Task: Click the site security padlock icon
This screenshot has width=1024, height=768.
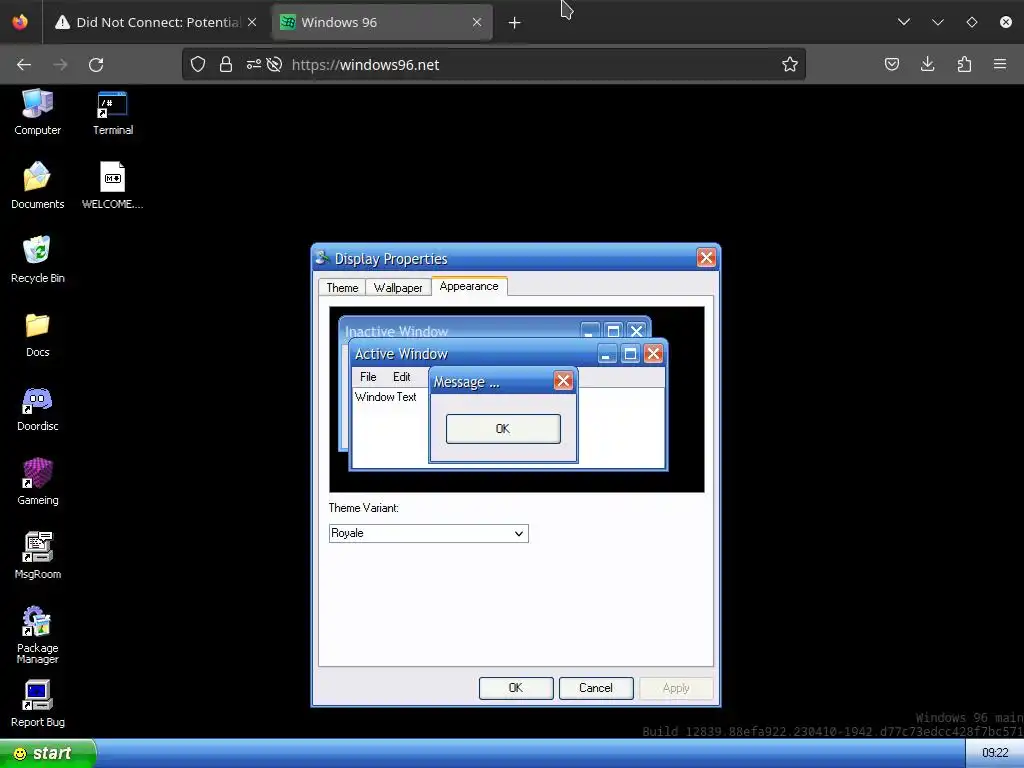Action: [x=226, y=64]
